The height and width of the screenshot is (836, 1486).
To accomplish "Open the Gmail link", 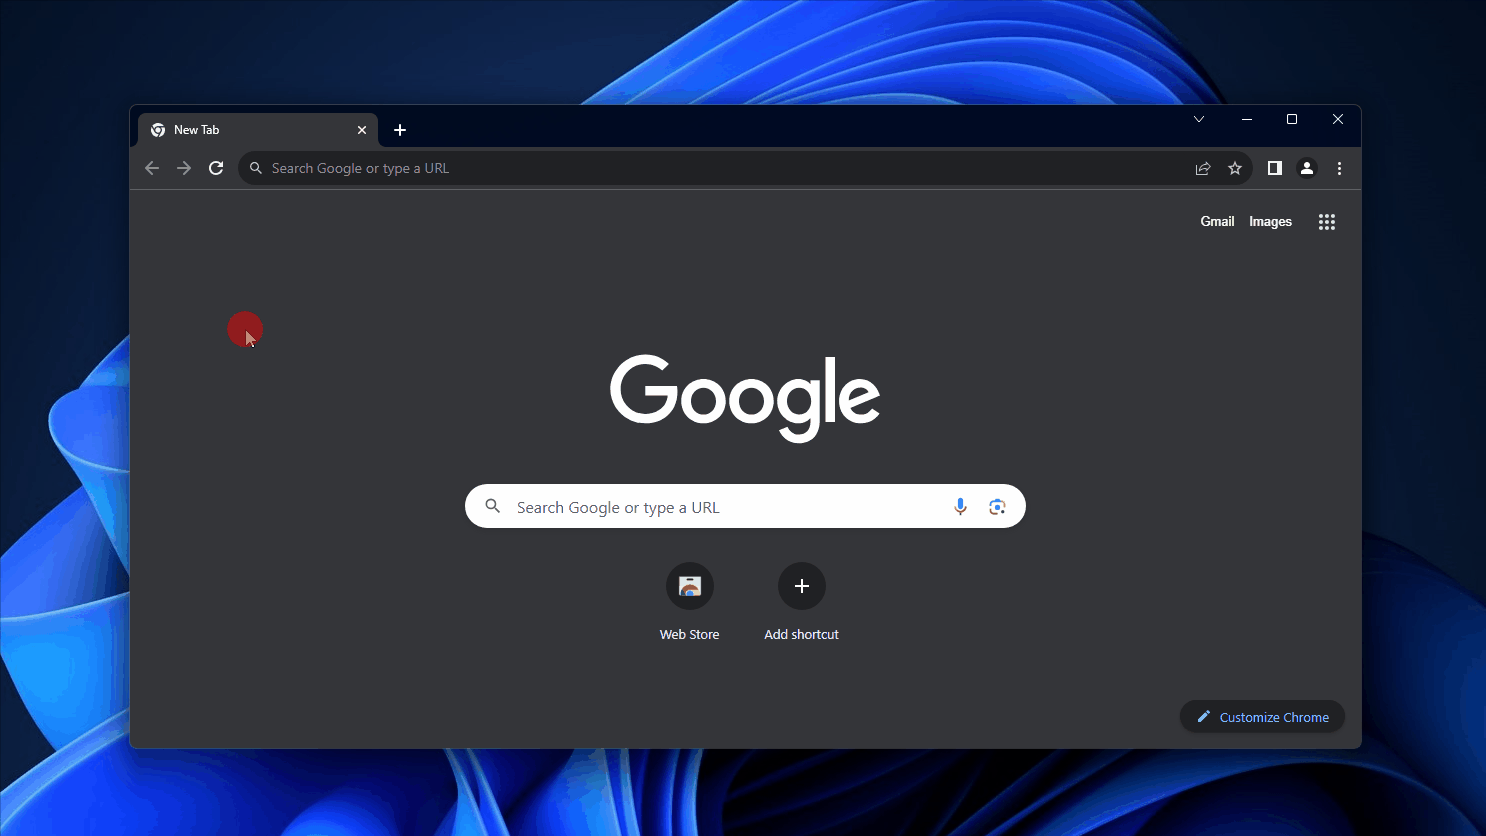I will pyautogui.click(x=1217, y=222).
